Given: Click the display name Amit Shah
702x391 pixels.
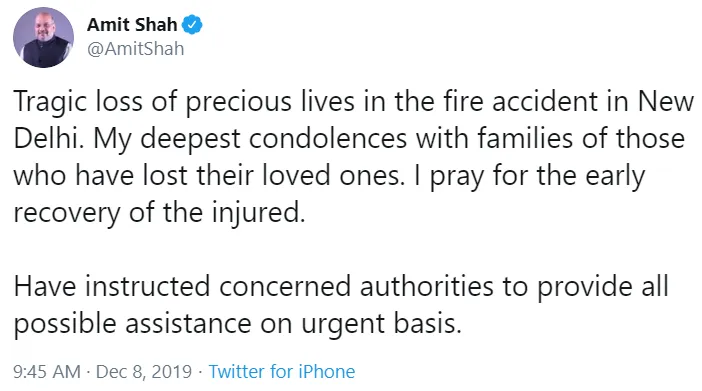Looking at the screenshot, I should [132, 25].
